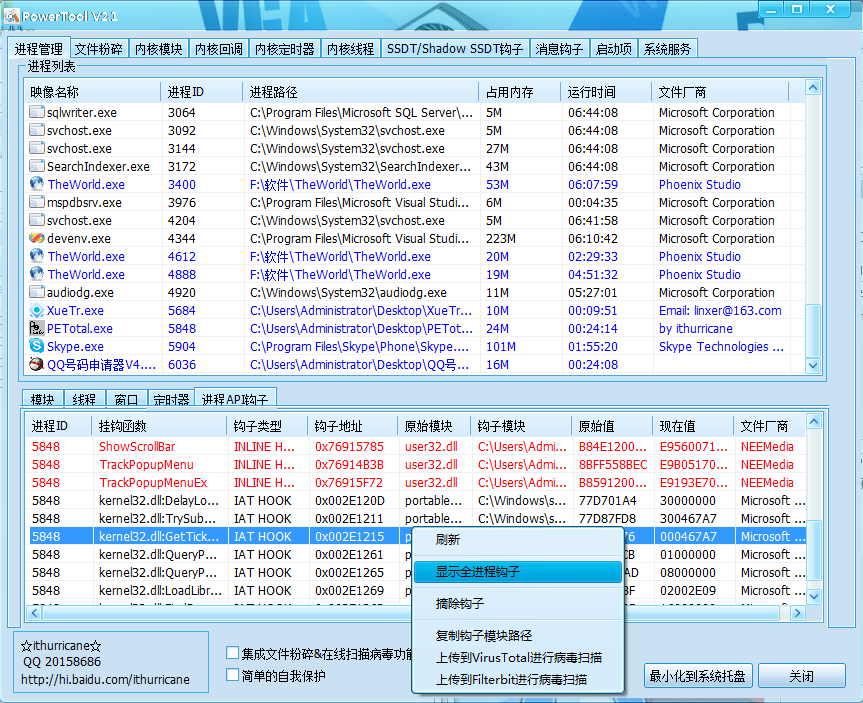
Task: Enable 简单的自我保护 checkbox
Action: point(232,675)
